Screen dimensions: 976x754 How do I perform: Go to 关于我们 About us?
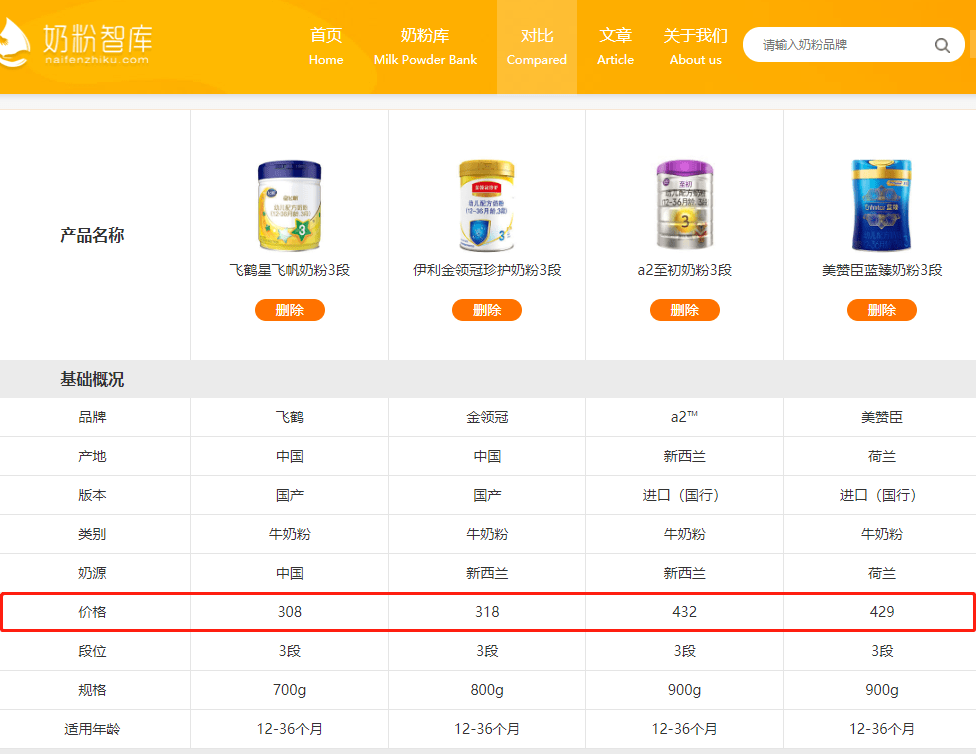pyautogui.click(x=695, y=47)
